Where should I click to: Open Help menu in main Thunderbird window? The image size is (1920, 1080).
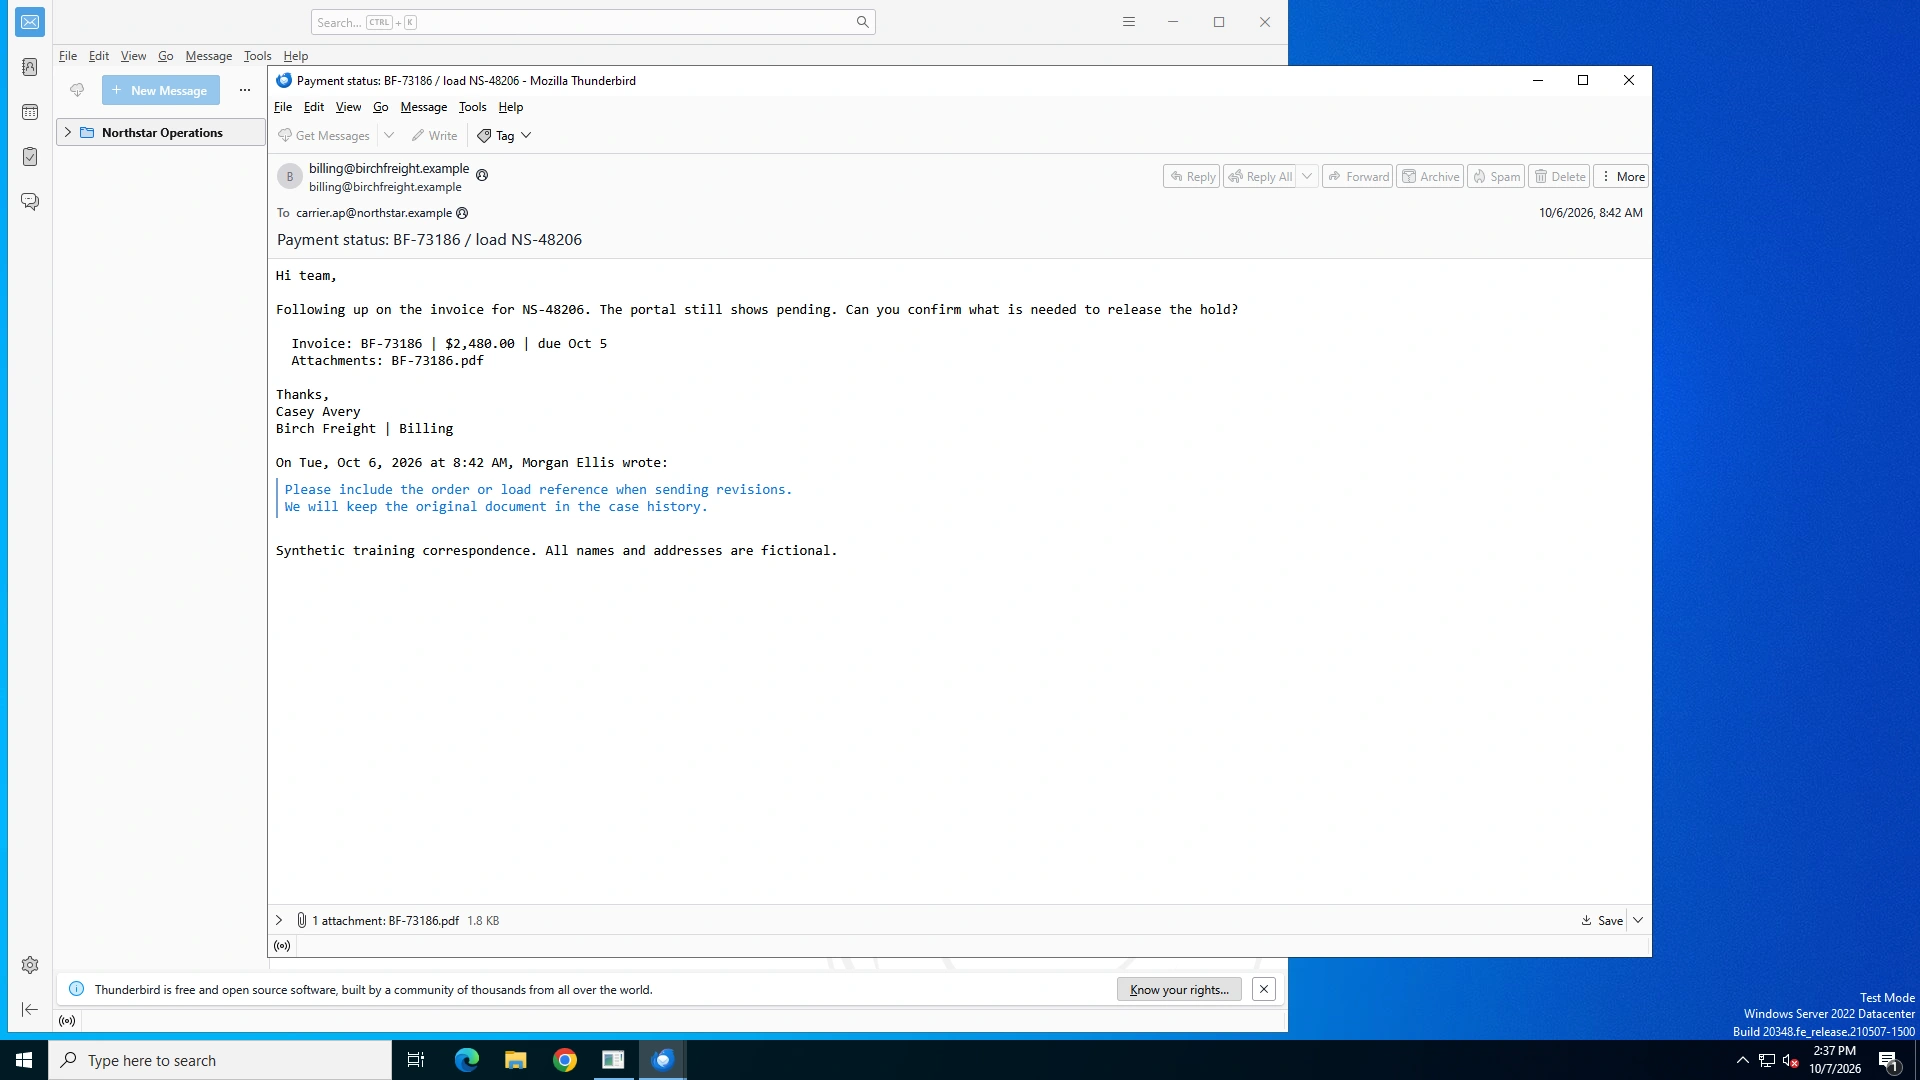tap(295, 56)
